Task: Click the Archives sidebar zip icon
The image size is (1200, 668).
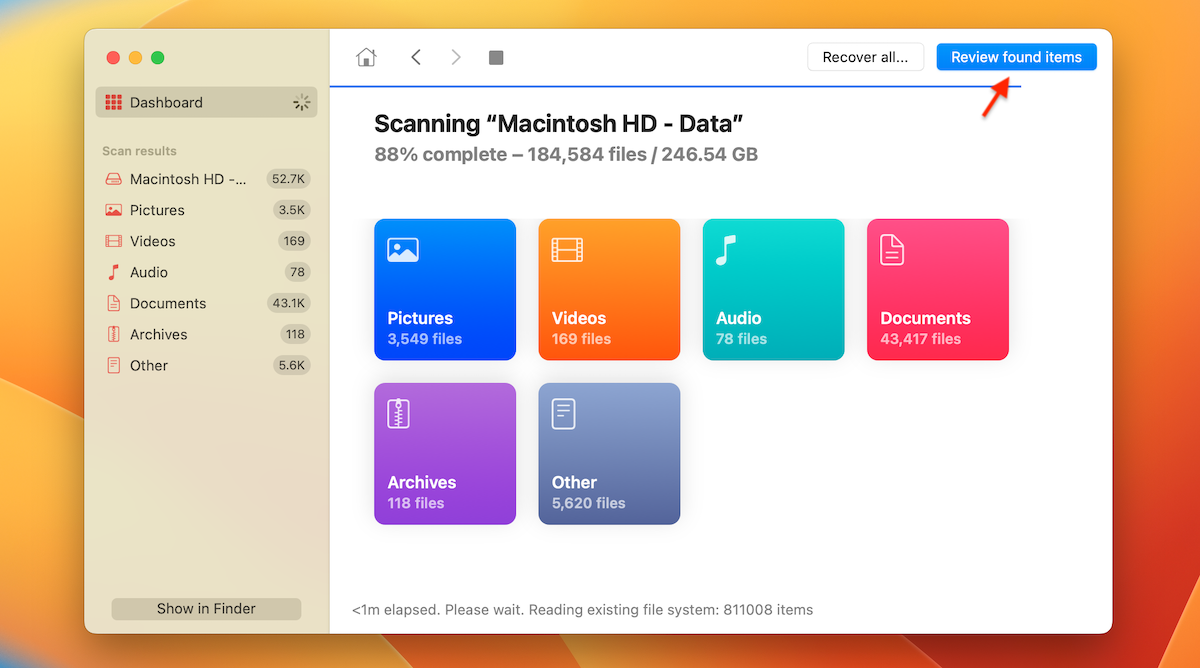Action: [113, 334]
